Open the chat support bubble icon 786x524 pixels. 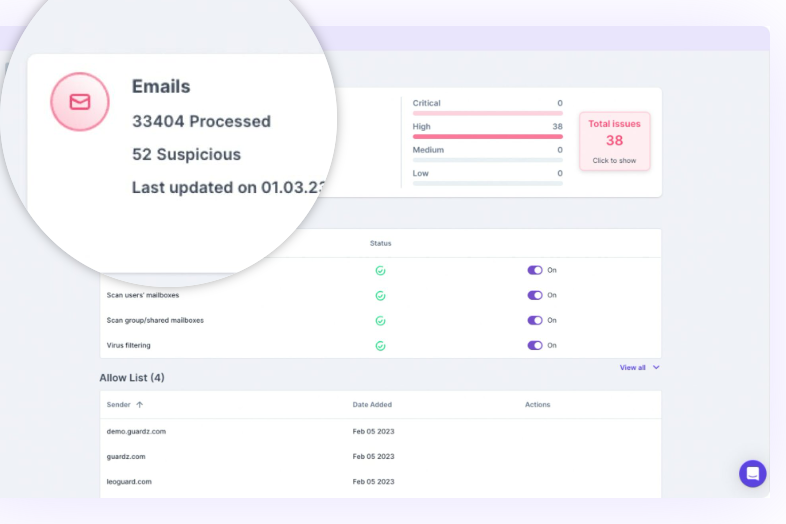[x=752, y=473]
